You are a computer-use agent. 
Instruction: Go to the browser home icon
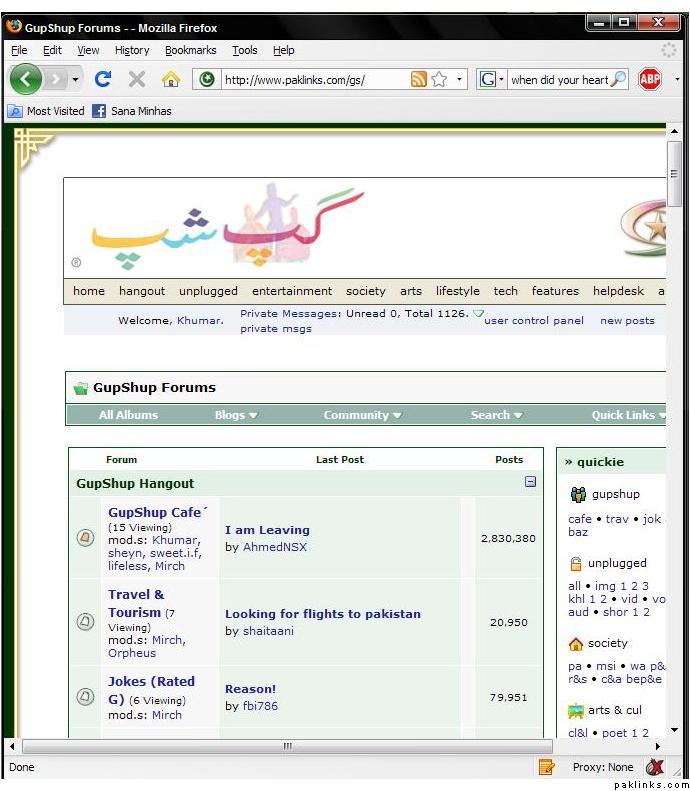171,79
